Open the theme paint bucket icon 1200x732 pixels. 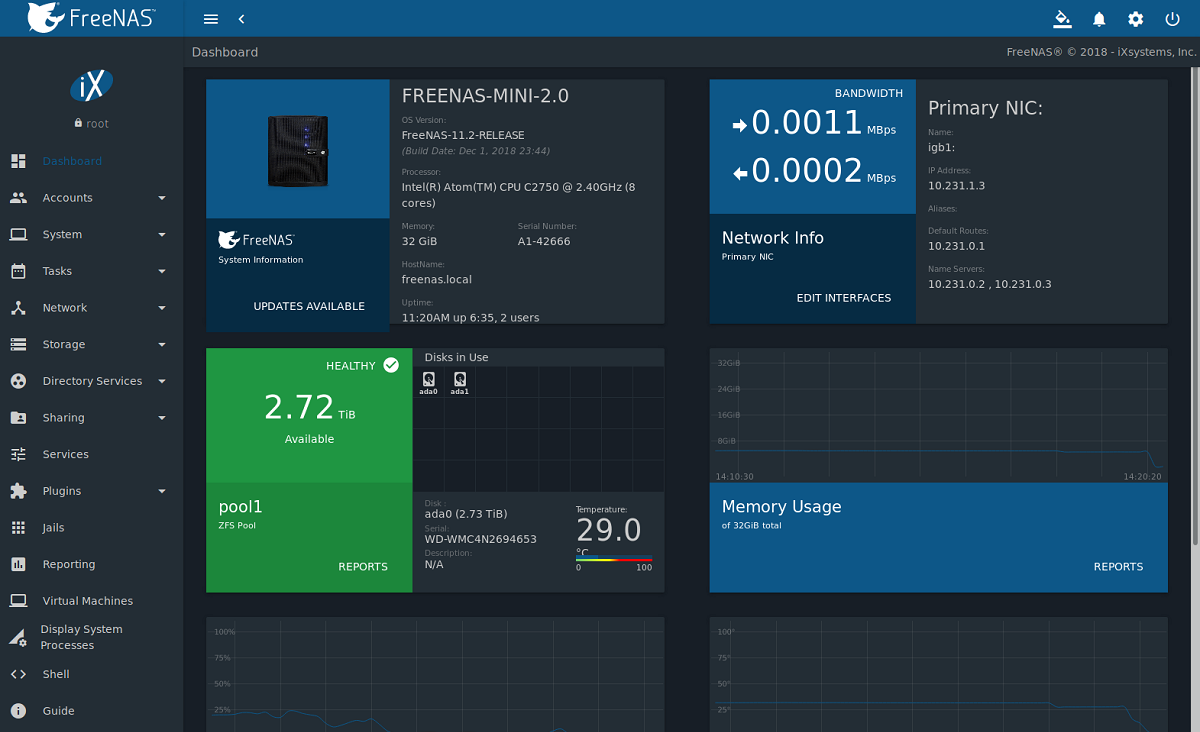point(1062,19)
